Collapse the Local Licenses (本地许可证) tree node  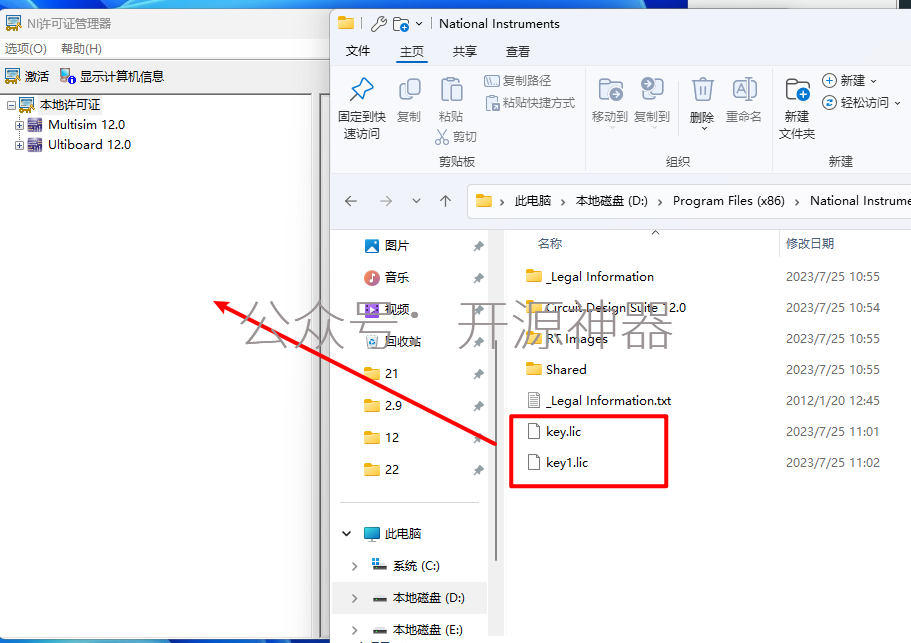tap(11, 105)
